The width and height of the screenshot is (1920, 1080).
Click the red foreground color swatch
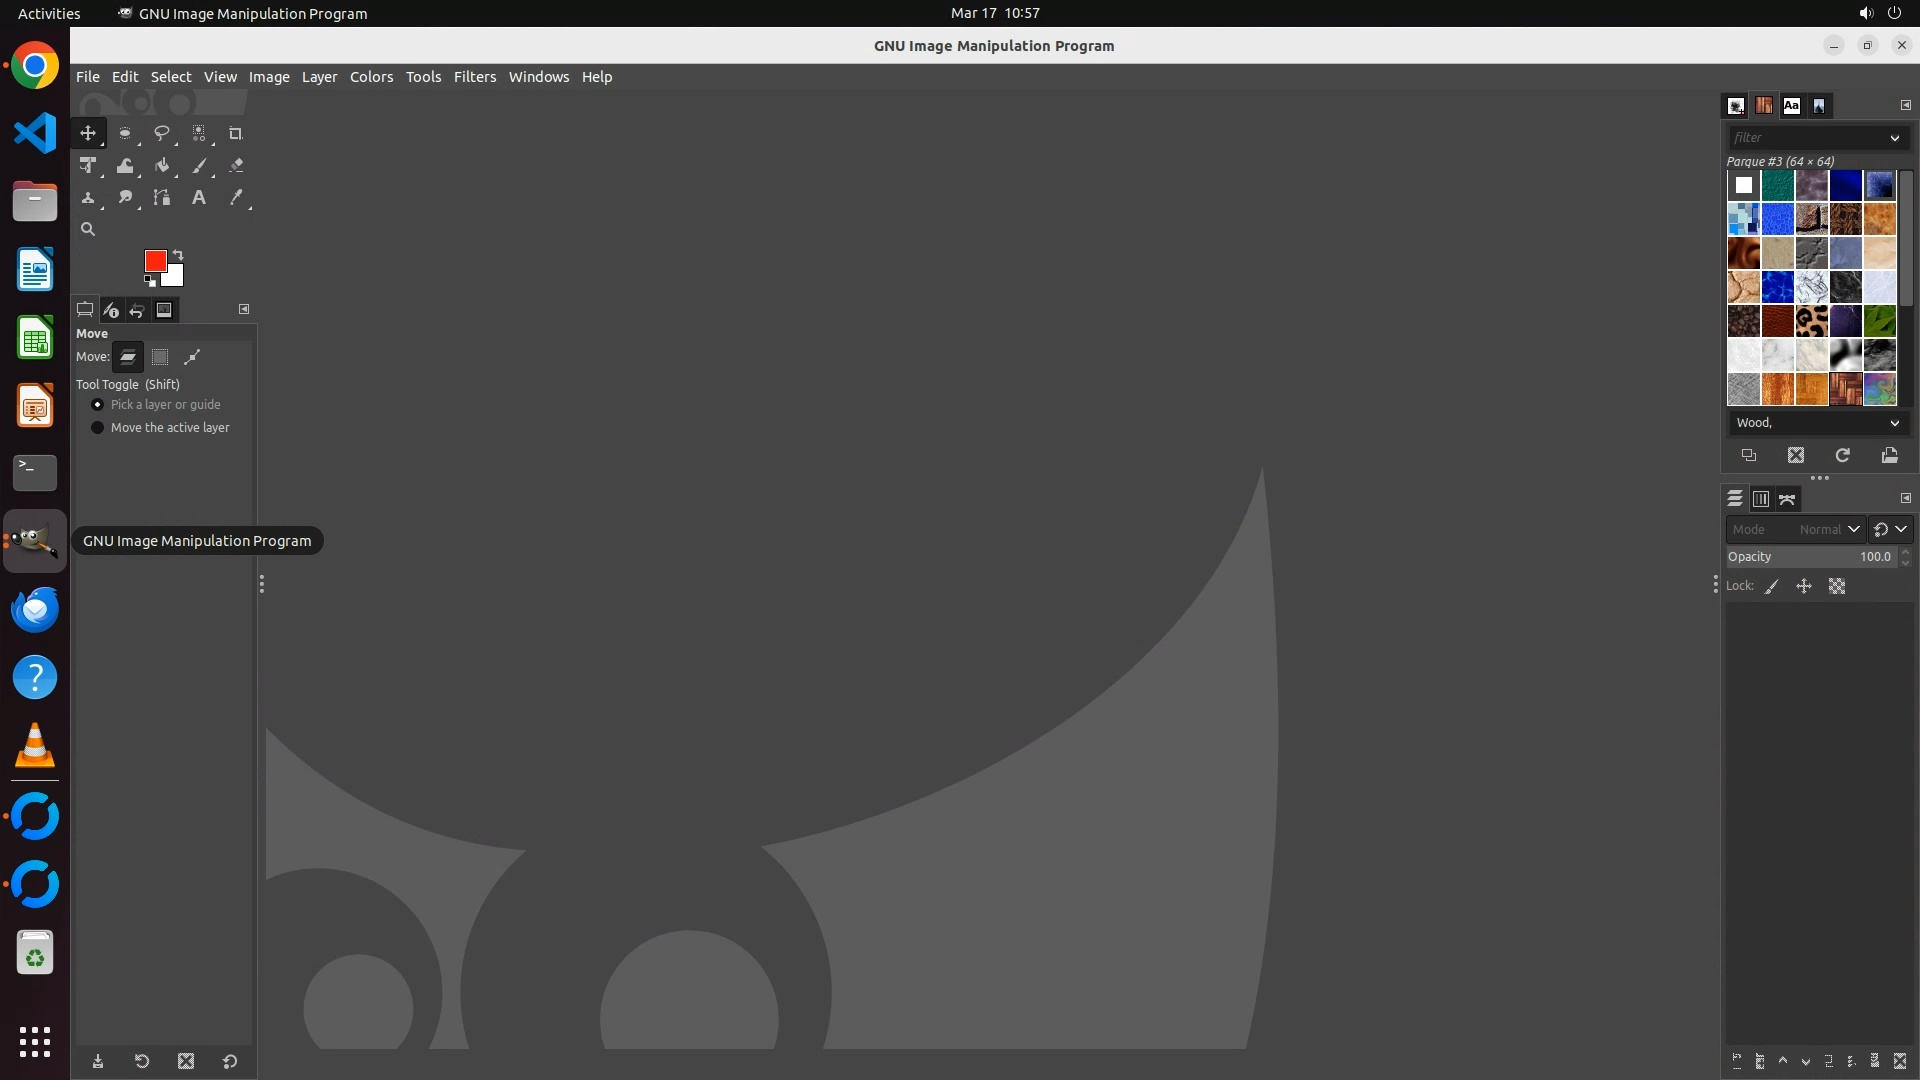pos(154,260)
